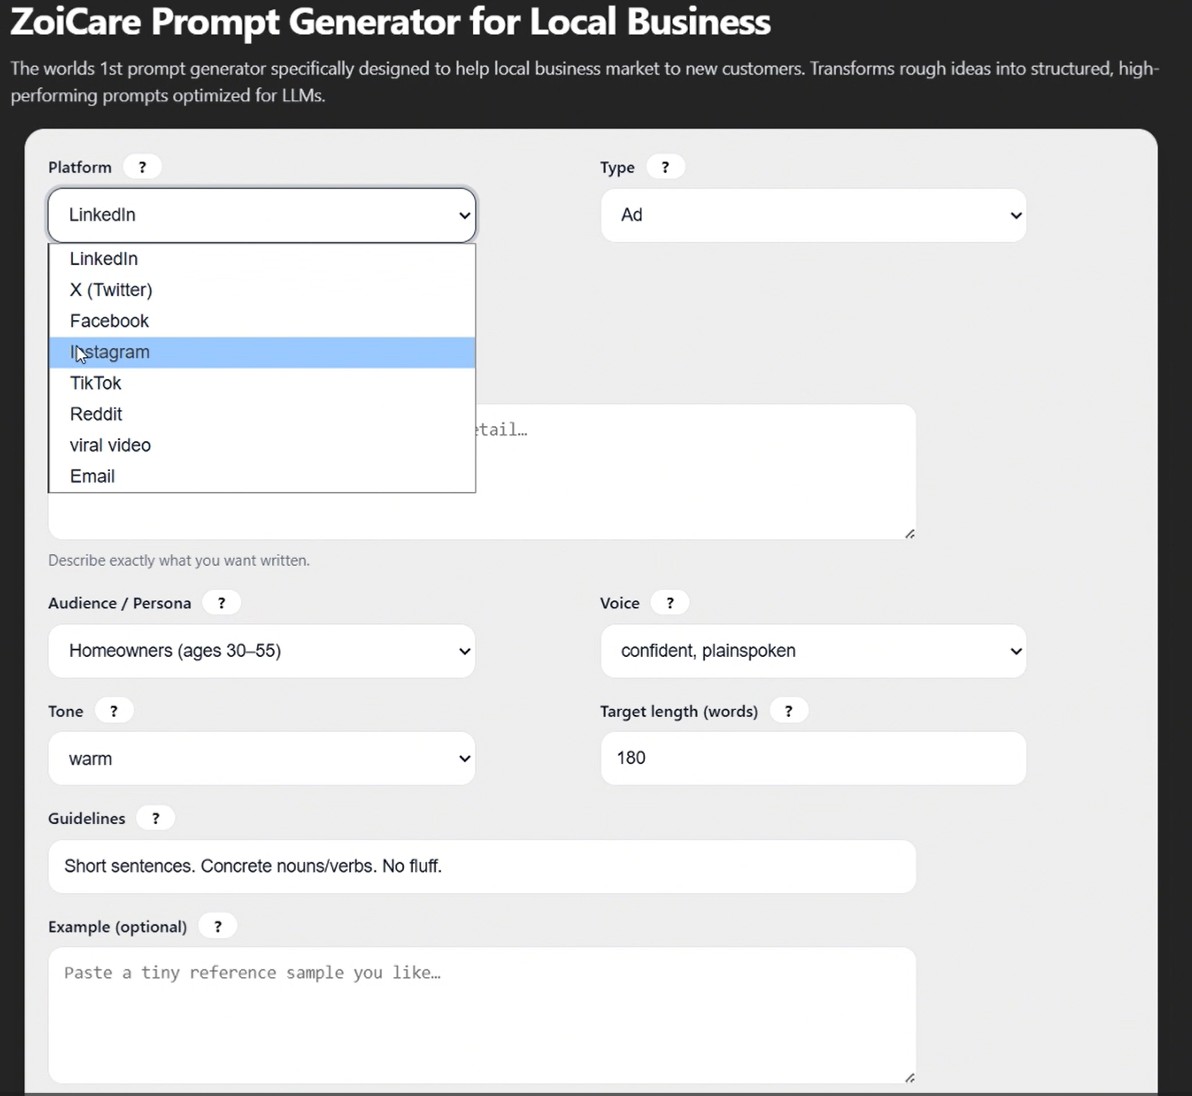Click the Target length field containing 180
Screen dimensions: 1192x1096
point(813,758)
